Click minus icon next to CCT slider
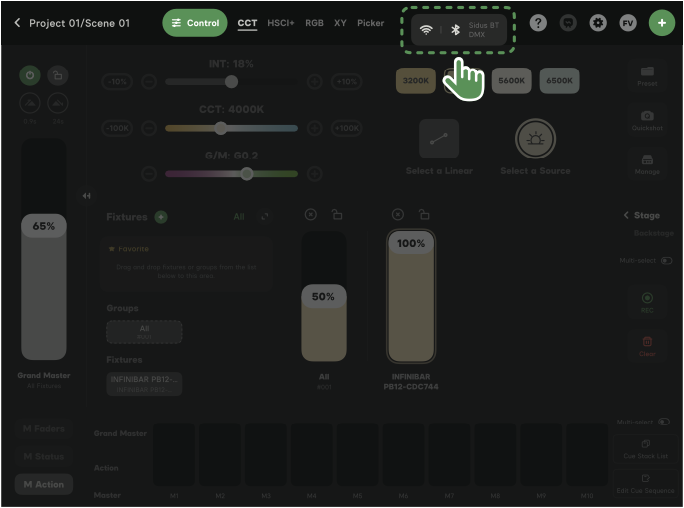Image resolution: width=684 pixels, height=508 pixels. tap(149, 128)
